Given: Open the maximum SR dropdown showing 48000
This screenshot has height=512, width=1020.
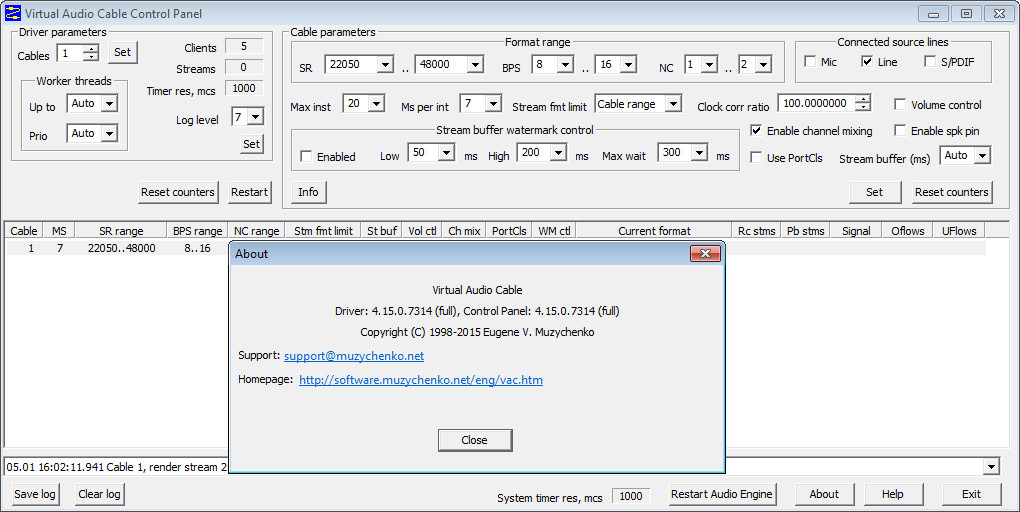Looking at the screenshot, I should 475,64.
